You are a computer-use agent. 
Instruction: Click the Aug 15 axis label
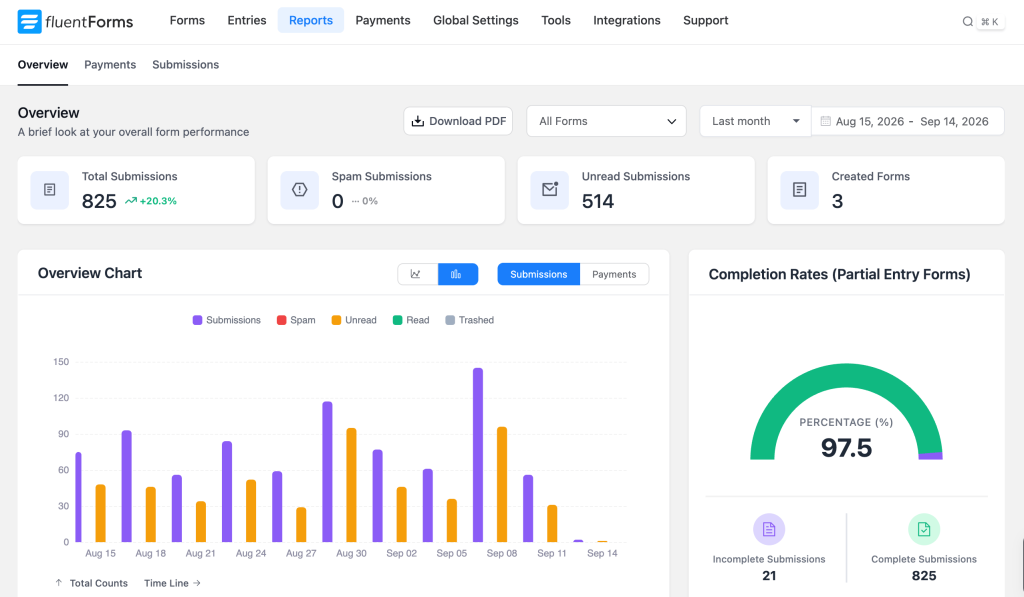point(100,553)
